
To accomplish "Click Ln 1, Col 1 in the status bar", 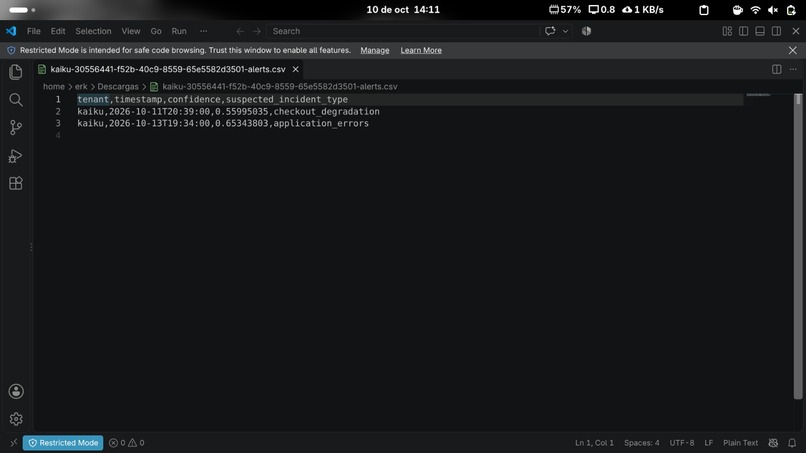I will [x=594, y=443].
